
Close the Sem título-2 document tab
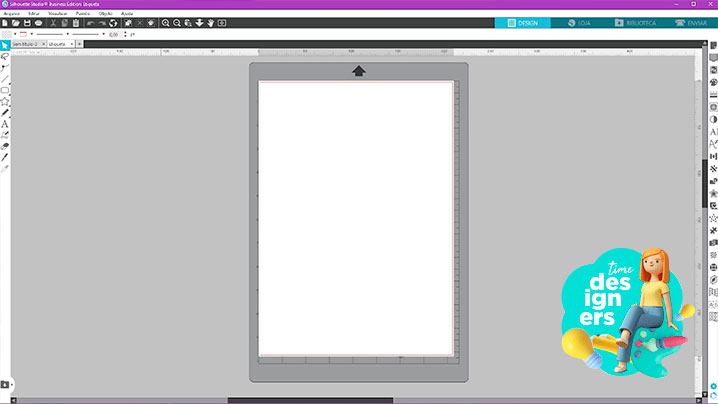click(x=44, y=44)
